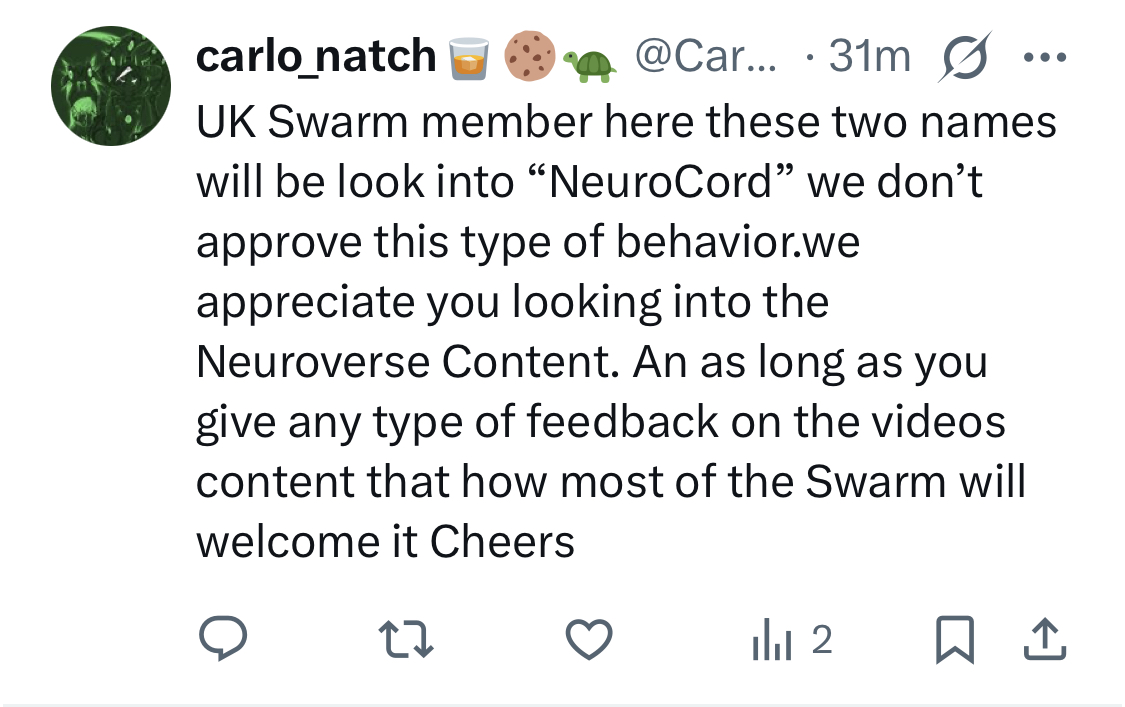Open view analytics bar chart icon
Image resolution: width=1125 pixels, height=707 pixels.
tap(772, 639)
